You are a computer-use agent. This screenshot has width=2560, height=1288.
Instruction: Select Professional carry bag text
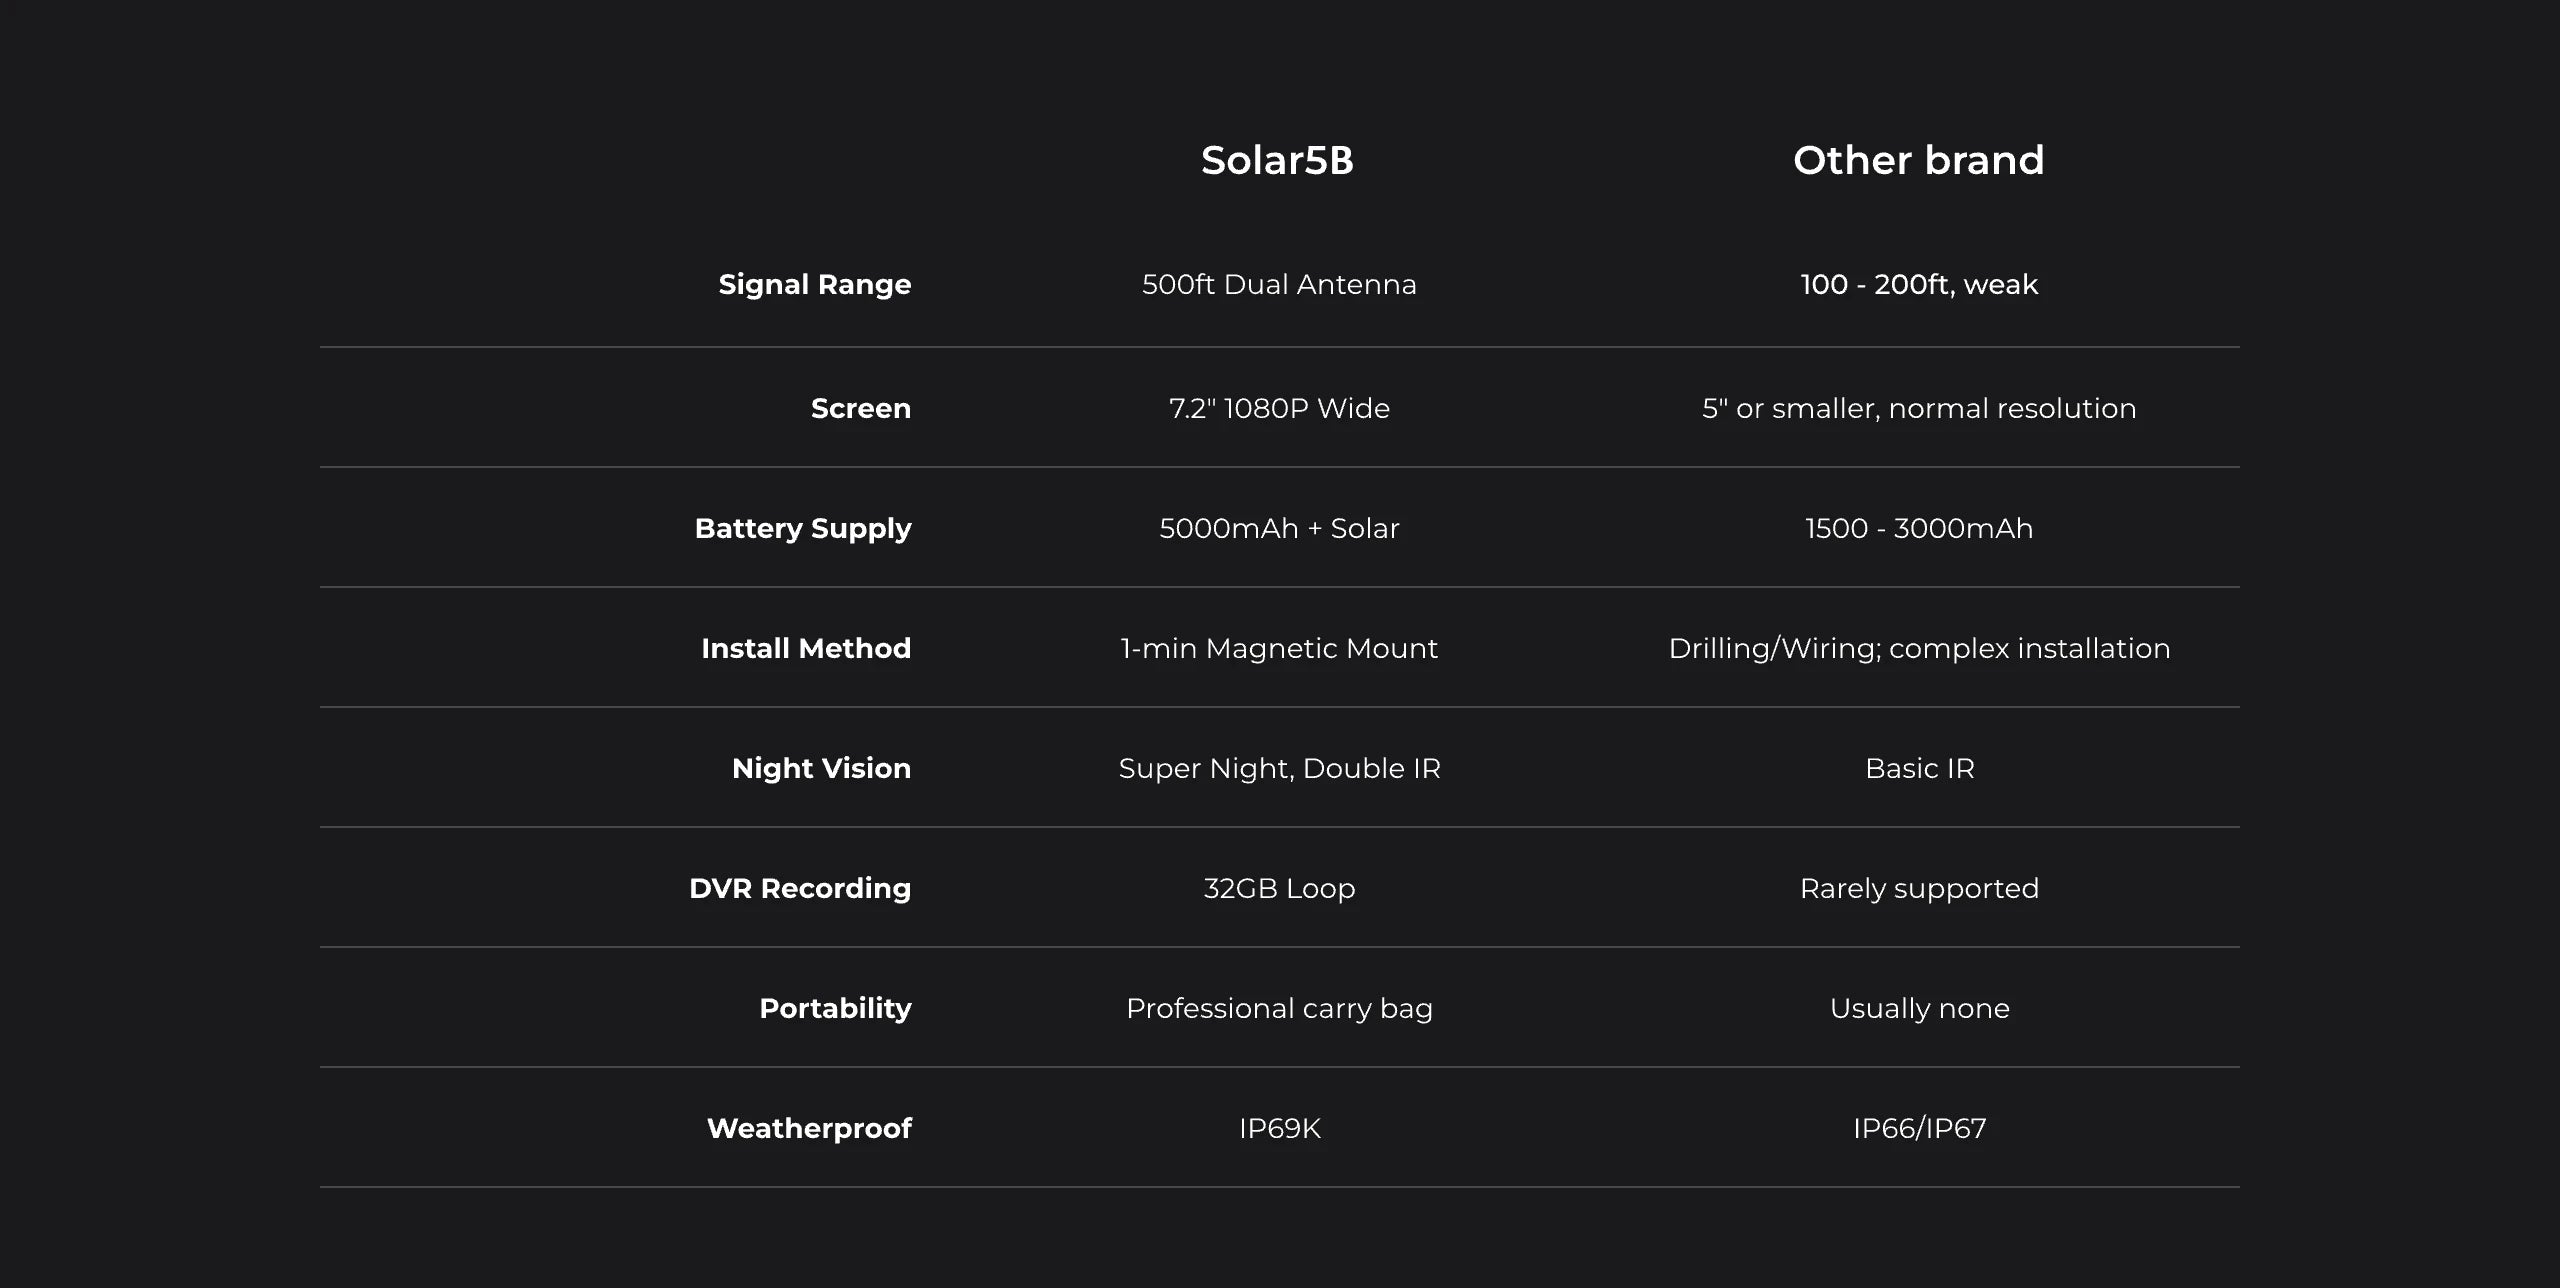pyautogui.click(x=1279, y=1008)
